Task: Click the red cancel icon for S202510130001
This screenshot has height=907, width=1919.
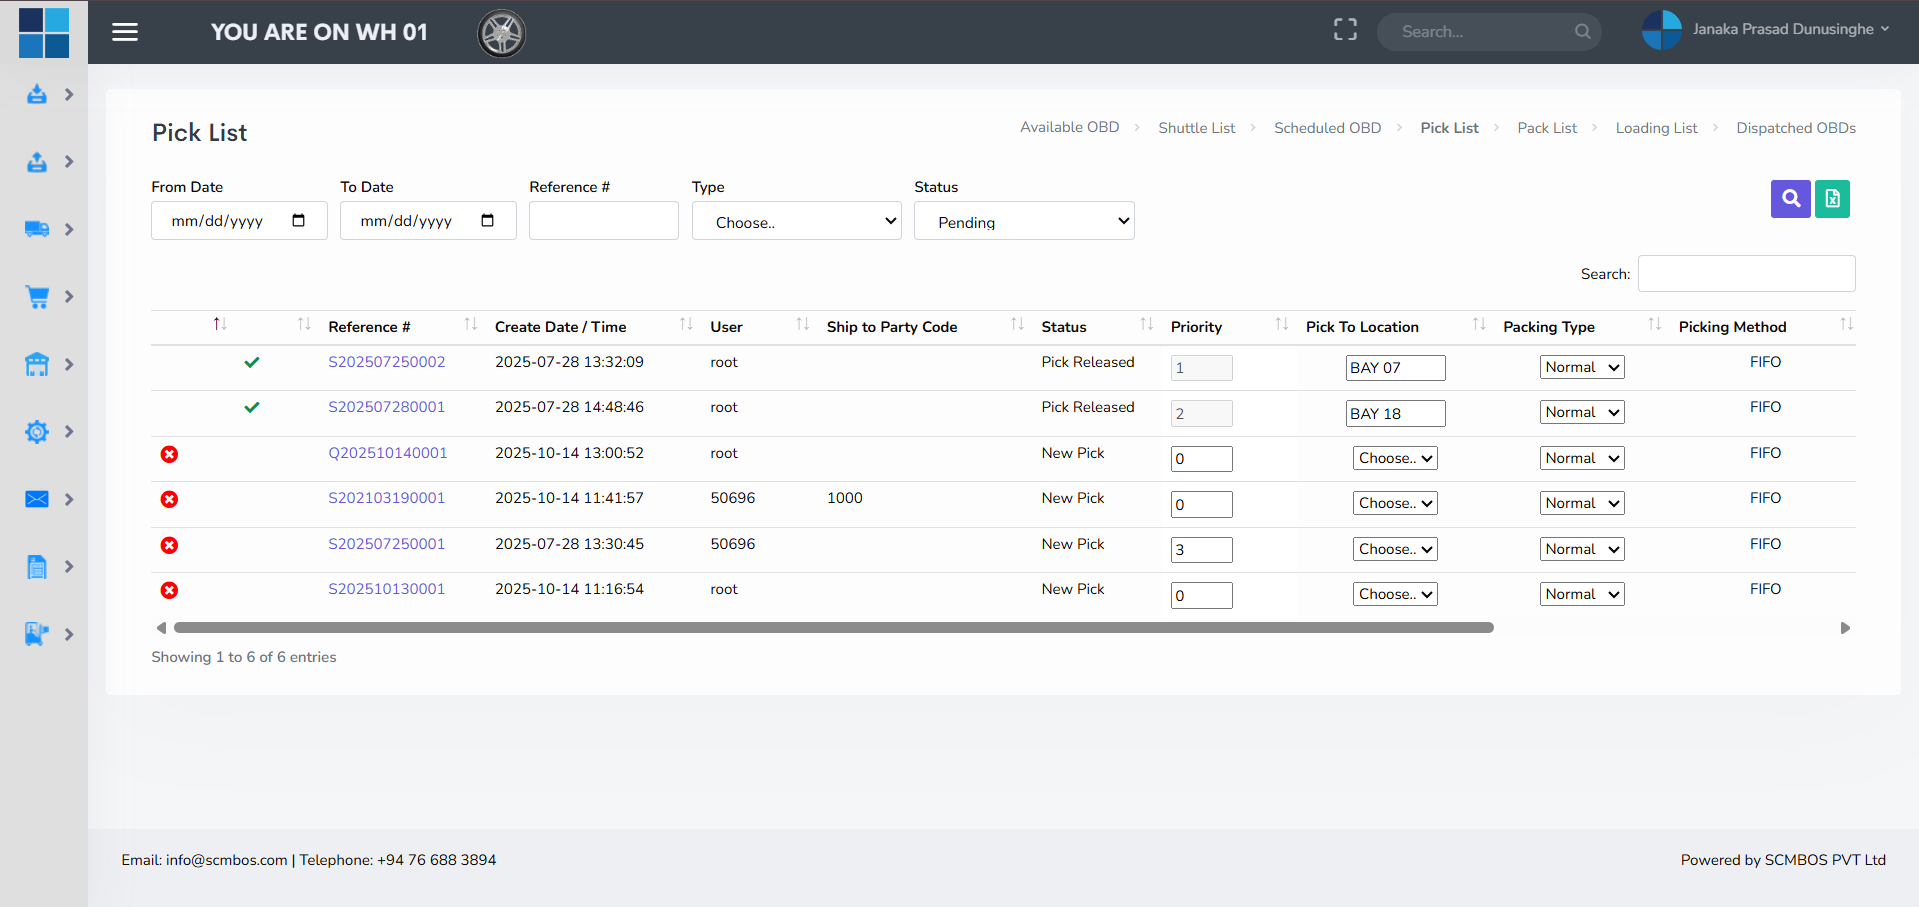Action: (x=170, y=590)
